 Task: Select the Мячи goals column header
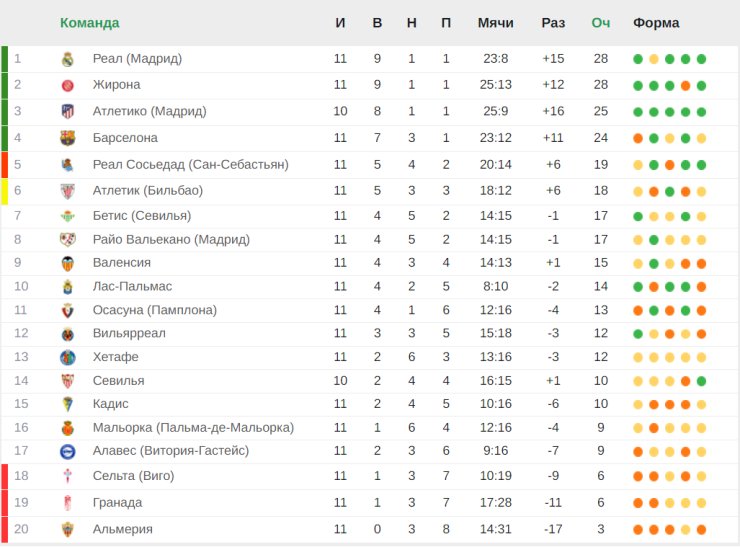(496, 23)
